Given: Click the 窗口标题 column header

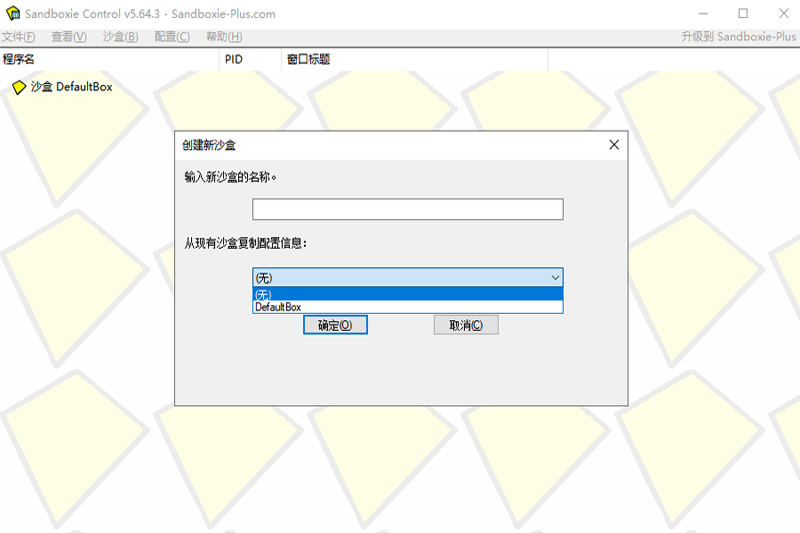Looking at the screenshot, I should point(415,59).
